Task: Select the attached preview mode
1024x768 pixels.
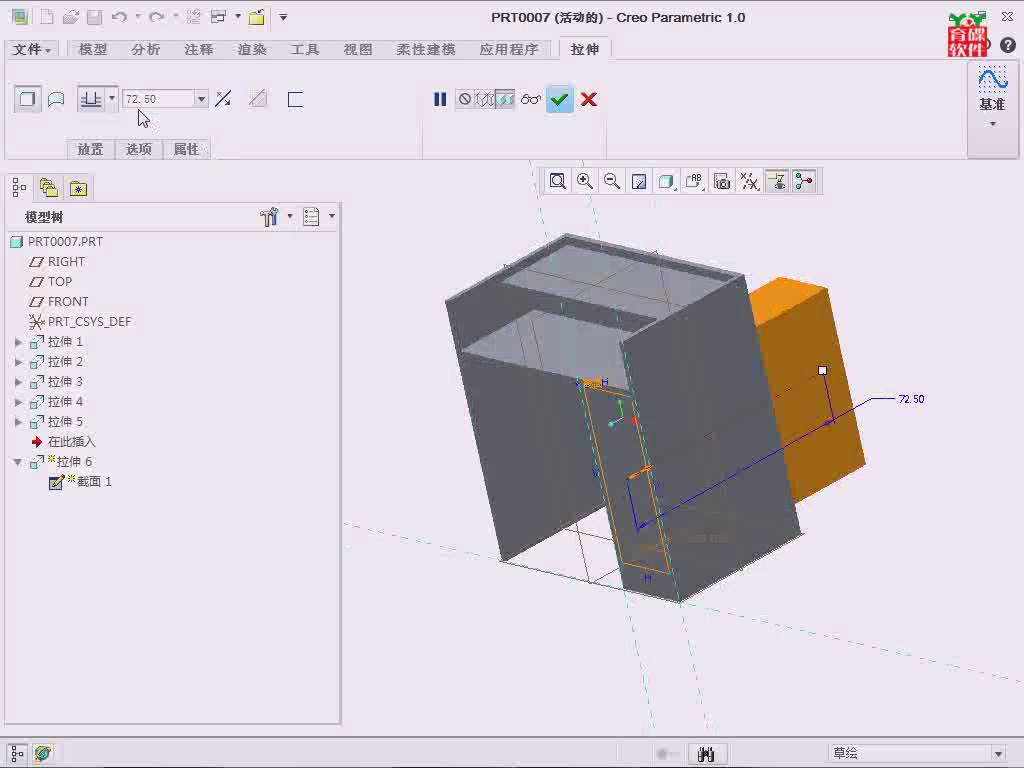Action: (505, 99)
